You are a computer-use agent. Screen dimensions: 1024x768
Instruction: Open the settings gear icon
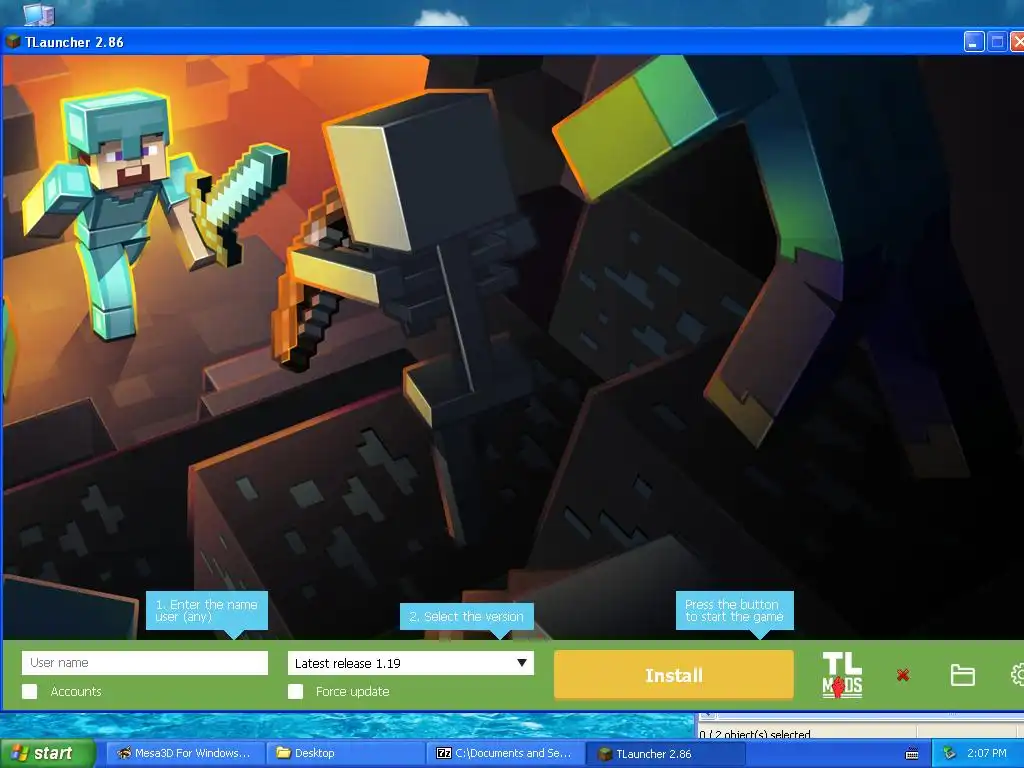pos(1017,675)
